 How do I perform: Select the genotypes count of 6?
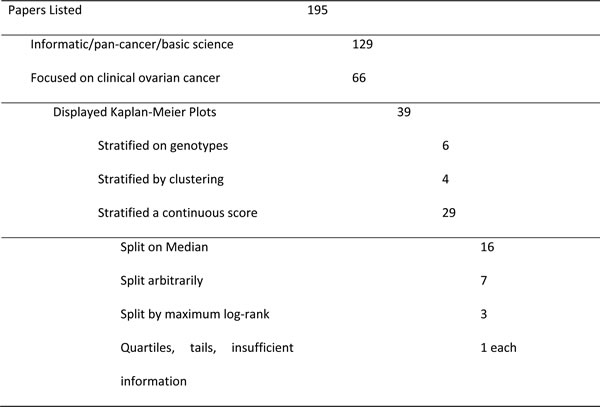pos(445,146)
